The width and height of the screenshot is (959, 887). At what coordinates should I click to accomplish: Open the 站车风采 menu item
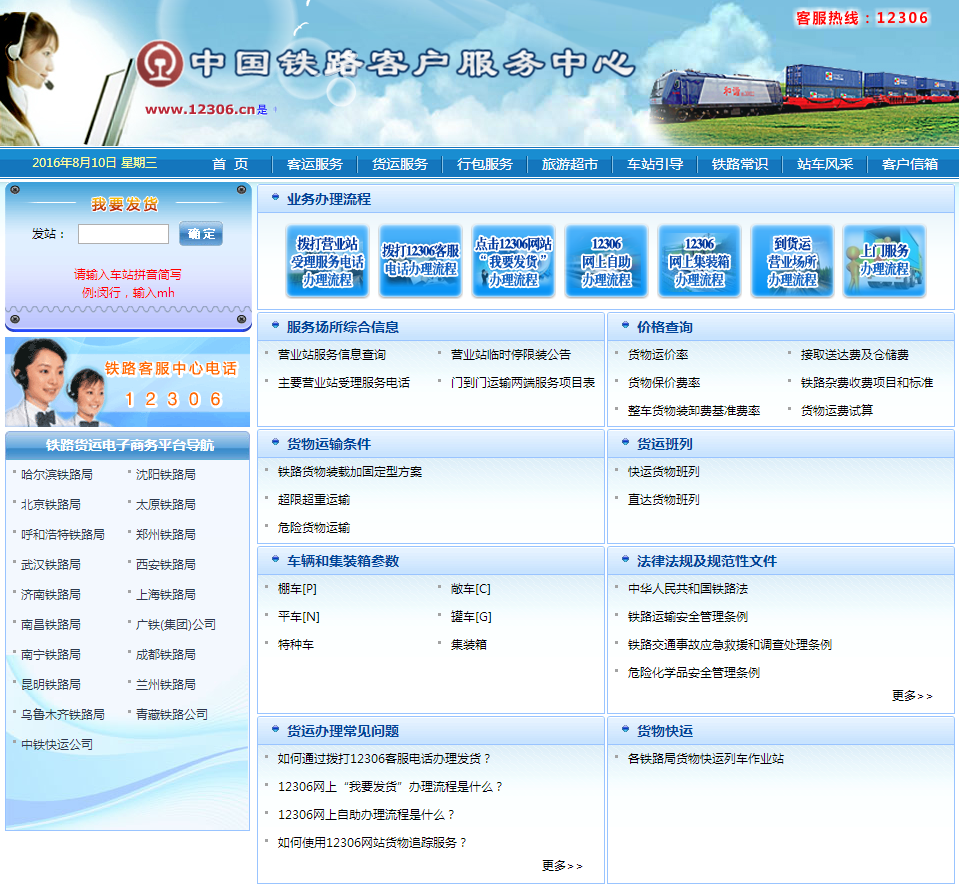point(824,164)
